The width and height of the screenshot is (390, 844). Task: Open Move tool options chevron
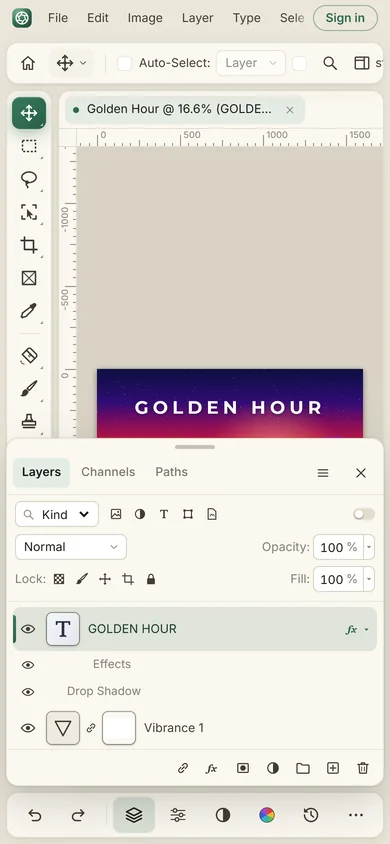click(83, 64)
